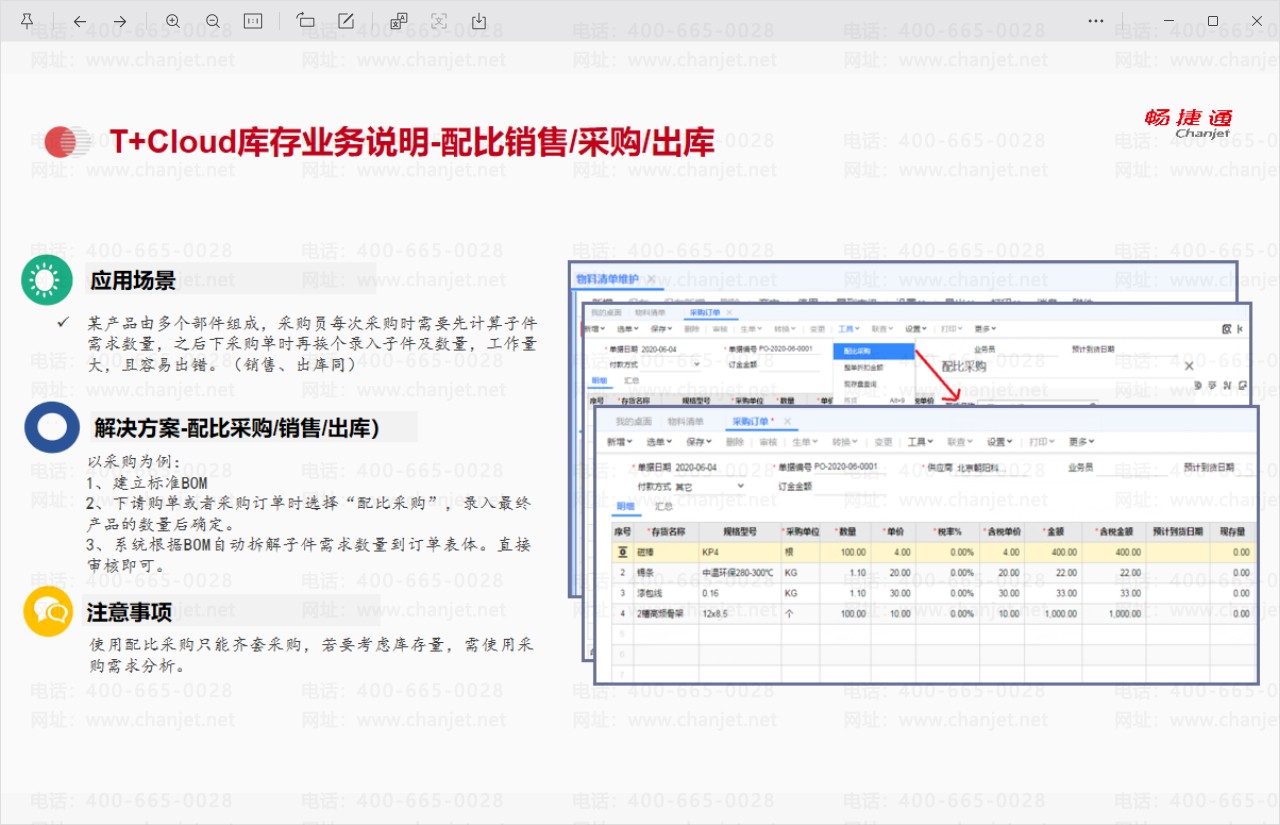Click the 中温环保280-300℃ cell

point(741,573)
